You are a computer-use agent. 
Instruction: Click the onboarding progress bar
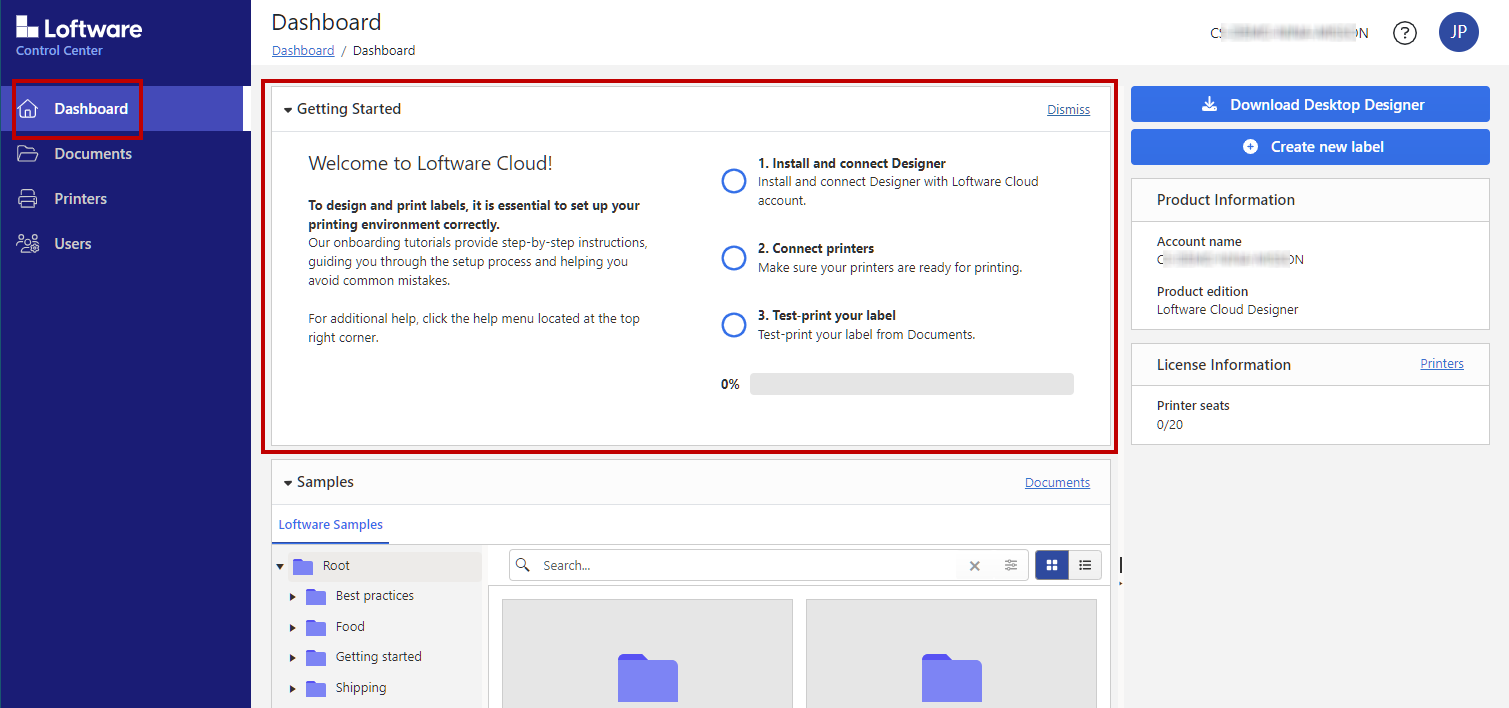pos(911,384)
